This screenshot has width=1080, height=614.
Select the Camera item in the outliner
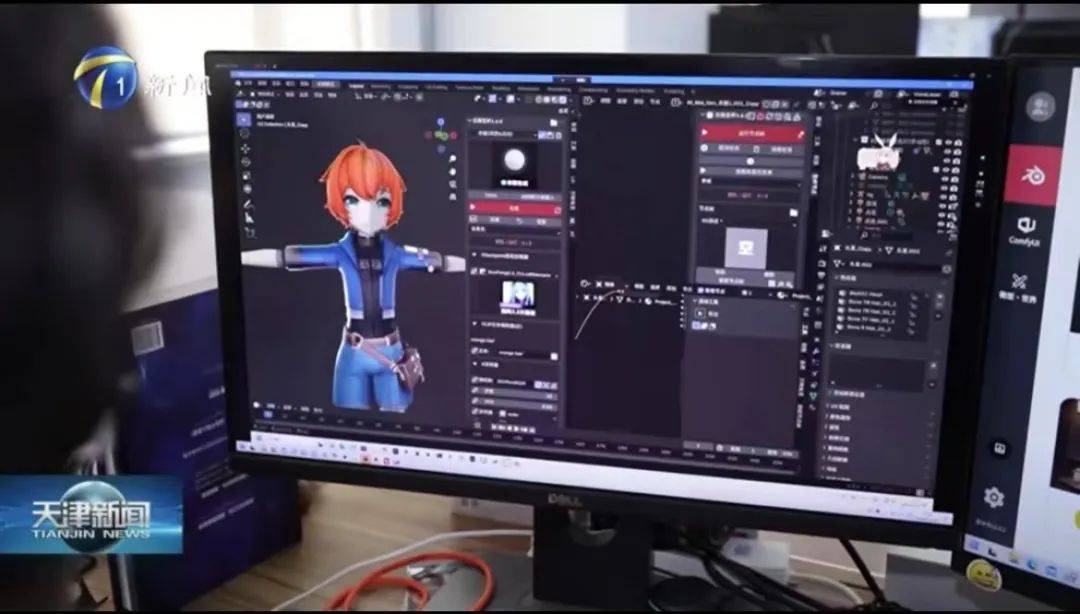[x=878, y=176]
